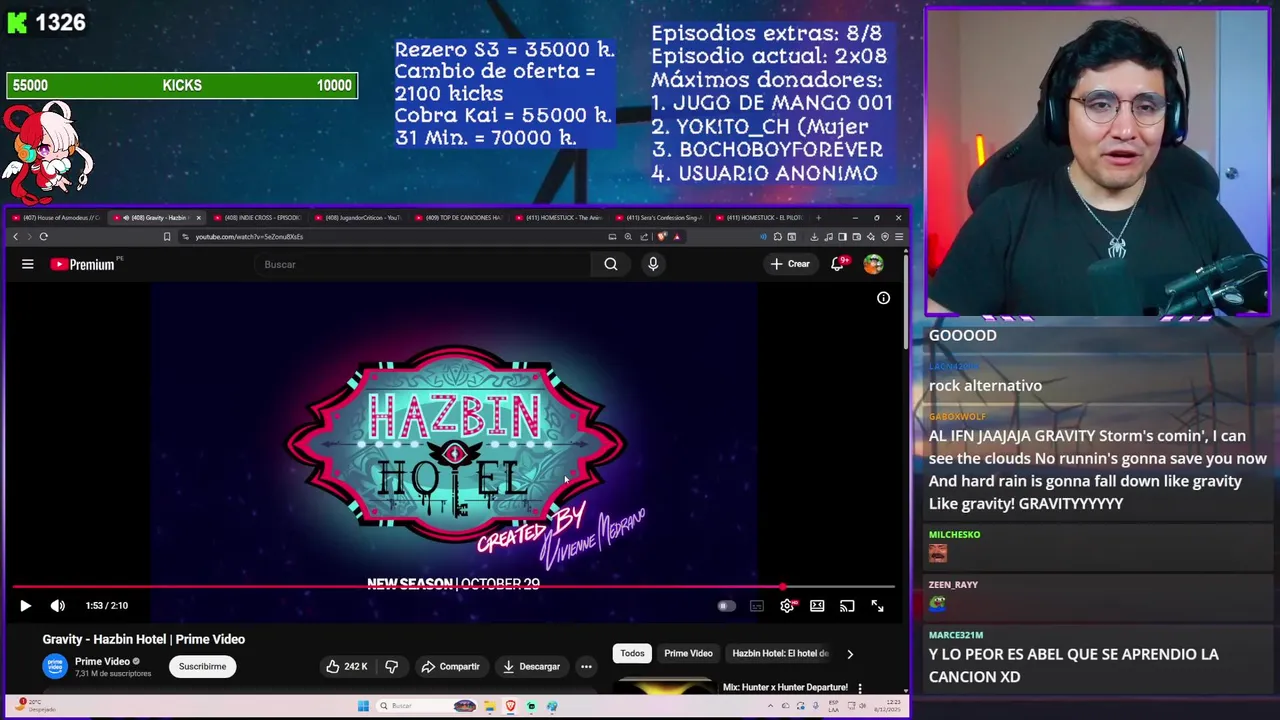Click the YouTube search magnifier button
Screen dimensions: 1280x720
611,264
